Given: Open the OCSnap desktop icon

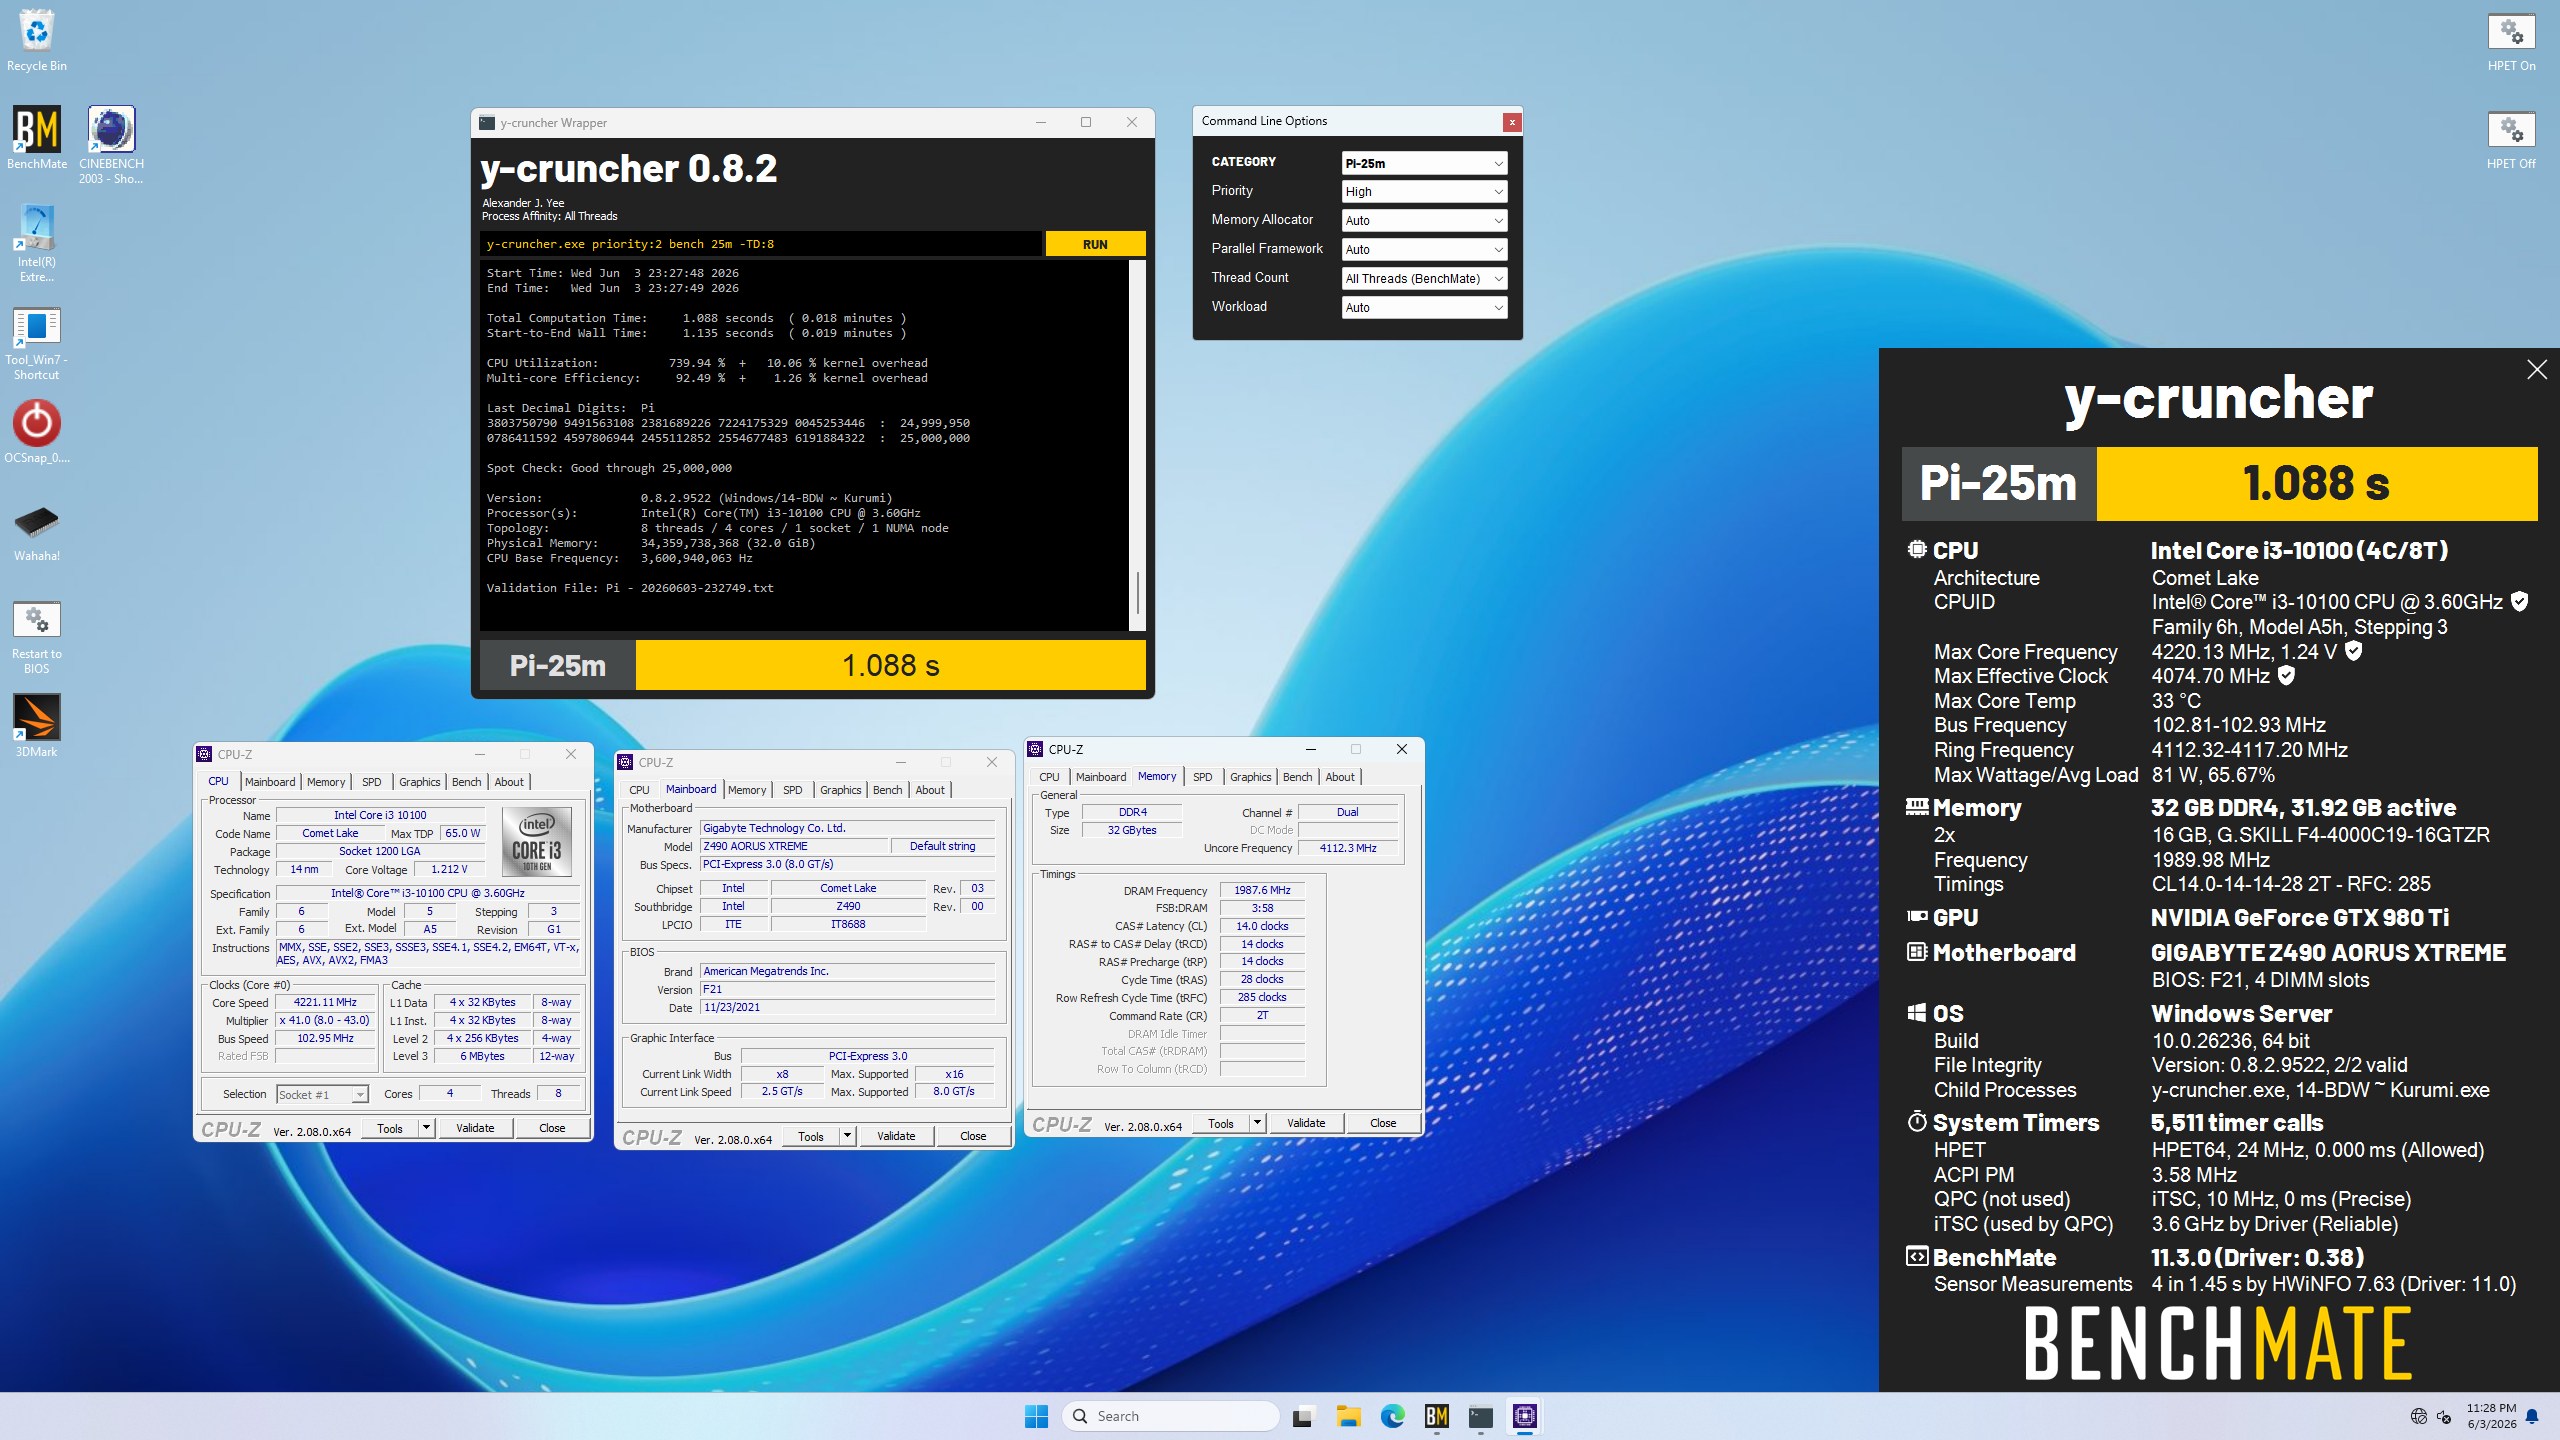Looking at the screenshot, I should (37, 432).
